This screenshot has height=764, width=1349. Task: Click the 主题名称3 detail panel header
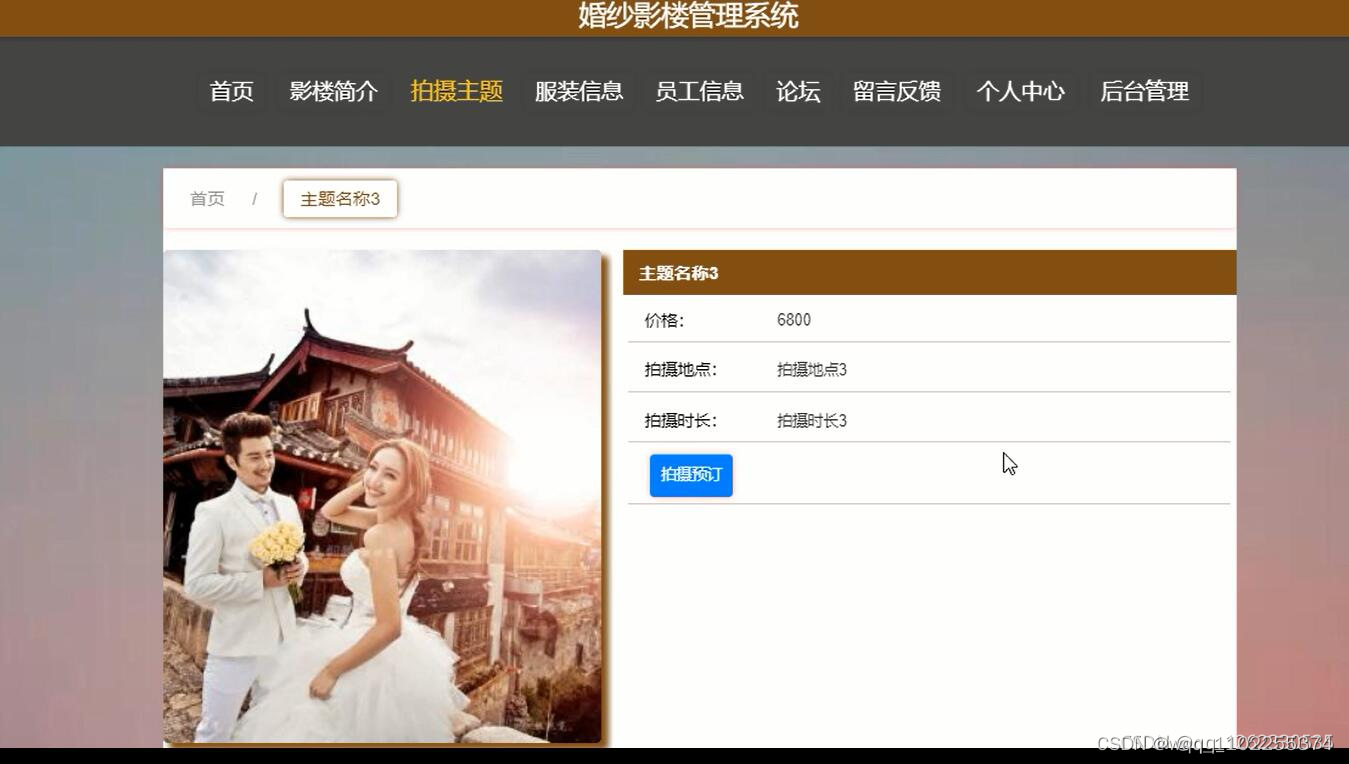pyautogui.click(x=678, y=272)
